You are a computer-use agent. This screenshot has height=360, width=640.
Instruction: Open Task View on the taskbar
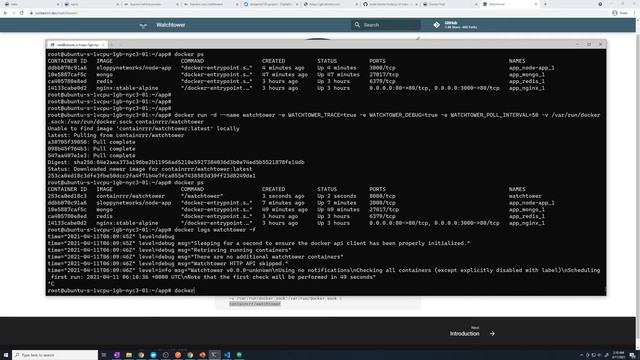coord(104,355)
